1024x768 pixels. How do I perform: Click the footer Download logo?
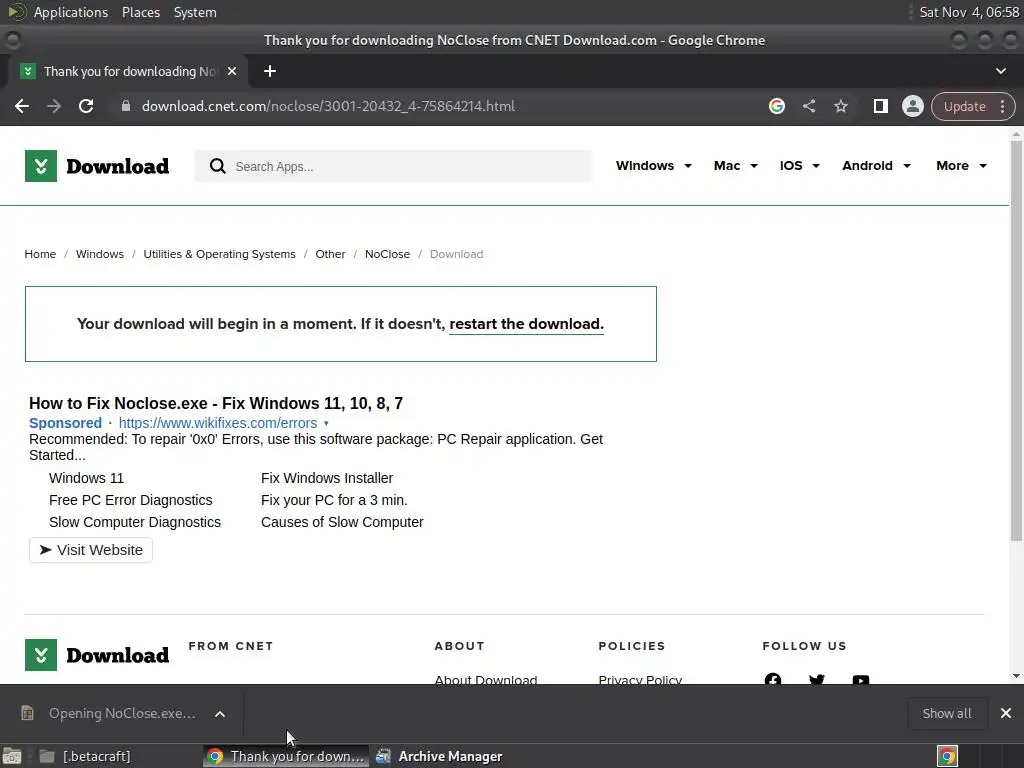pyautogui.click(x=97, y=655)
